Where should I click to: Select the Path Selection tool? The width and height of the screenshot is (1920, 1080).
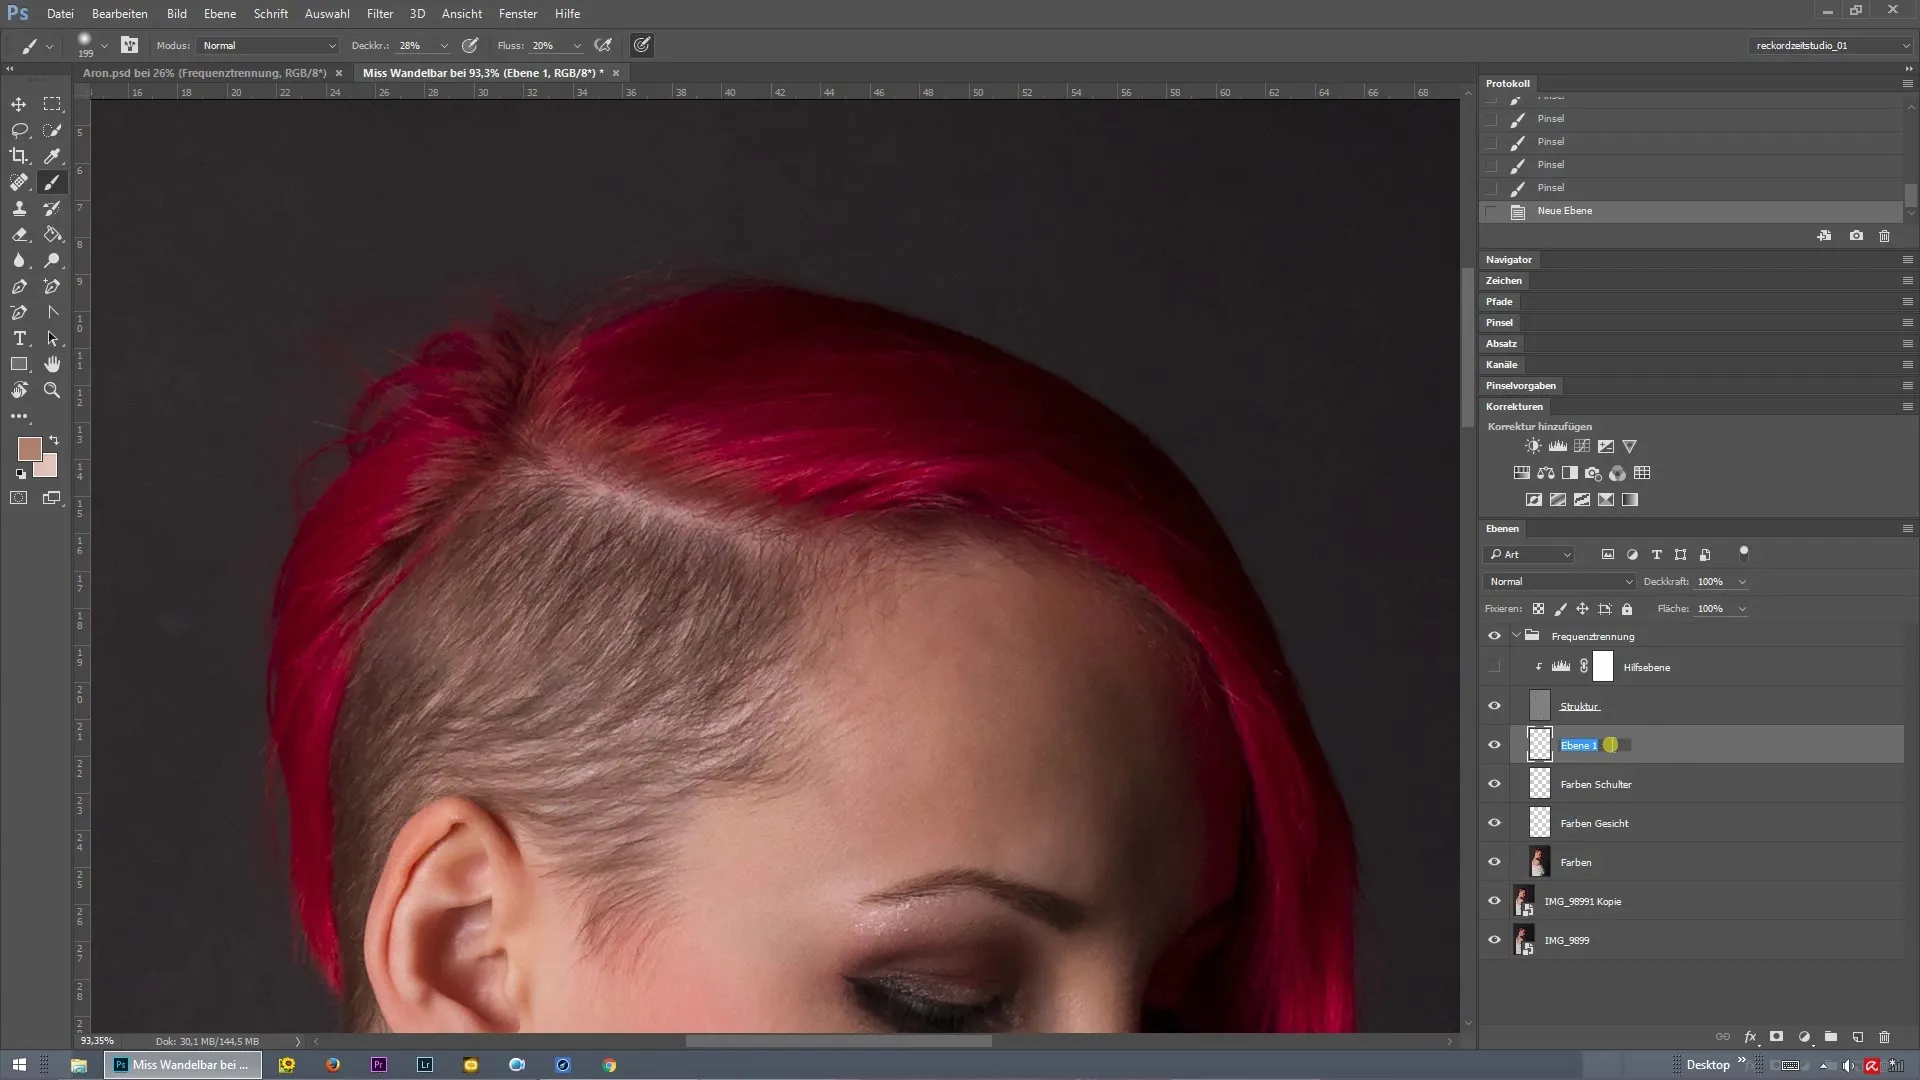52,338
